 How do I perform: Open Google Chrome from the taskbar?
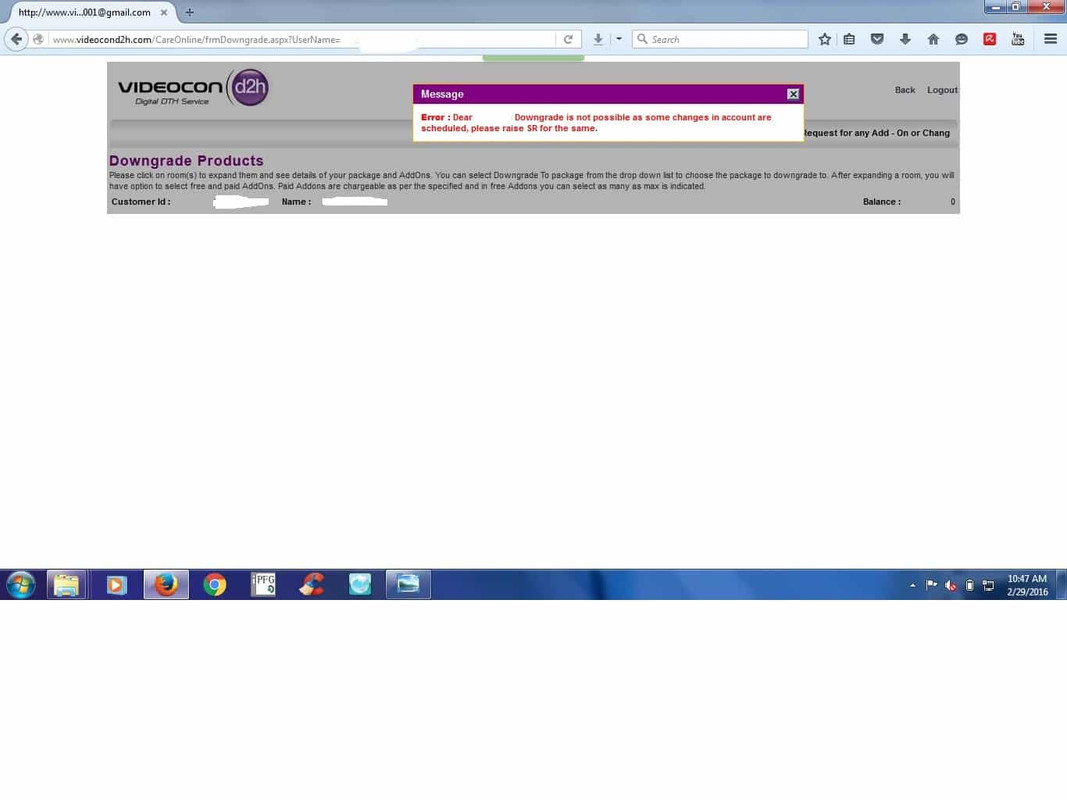pos(215,585)
